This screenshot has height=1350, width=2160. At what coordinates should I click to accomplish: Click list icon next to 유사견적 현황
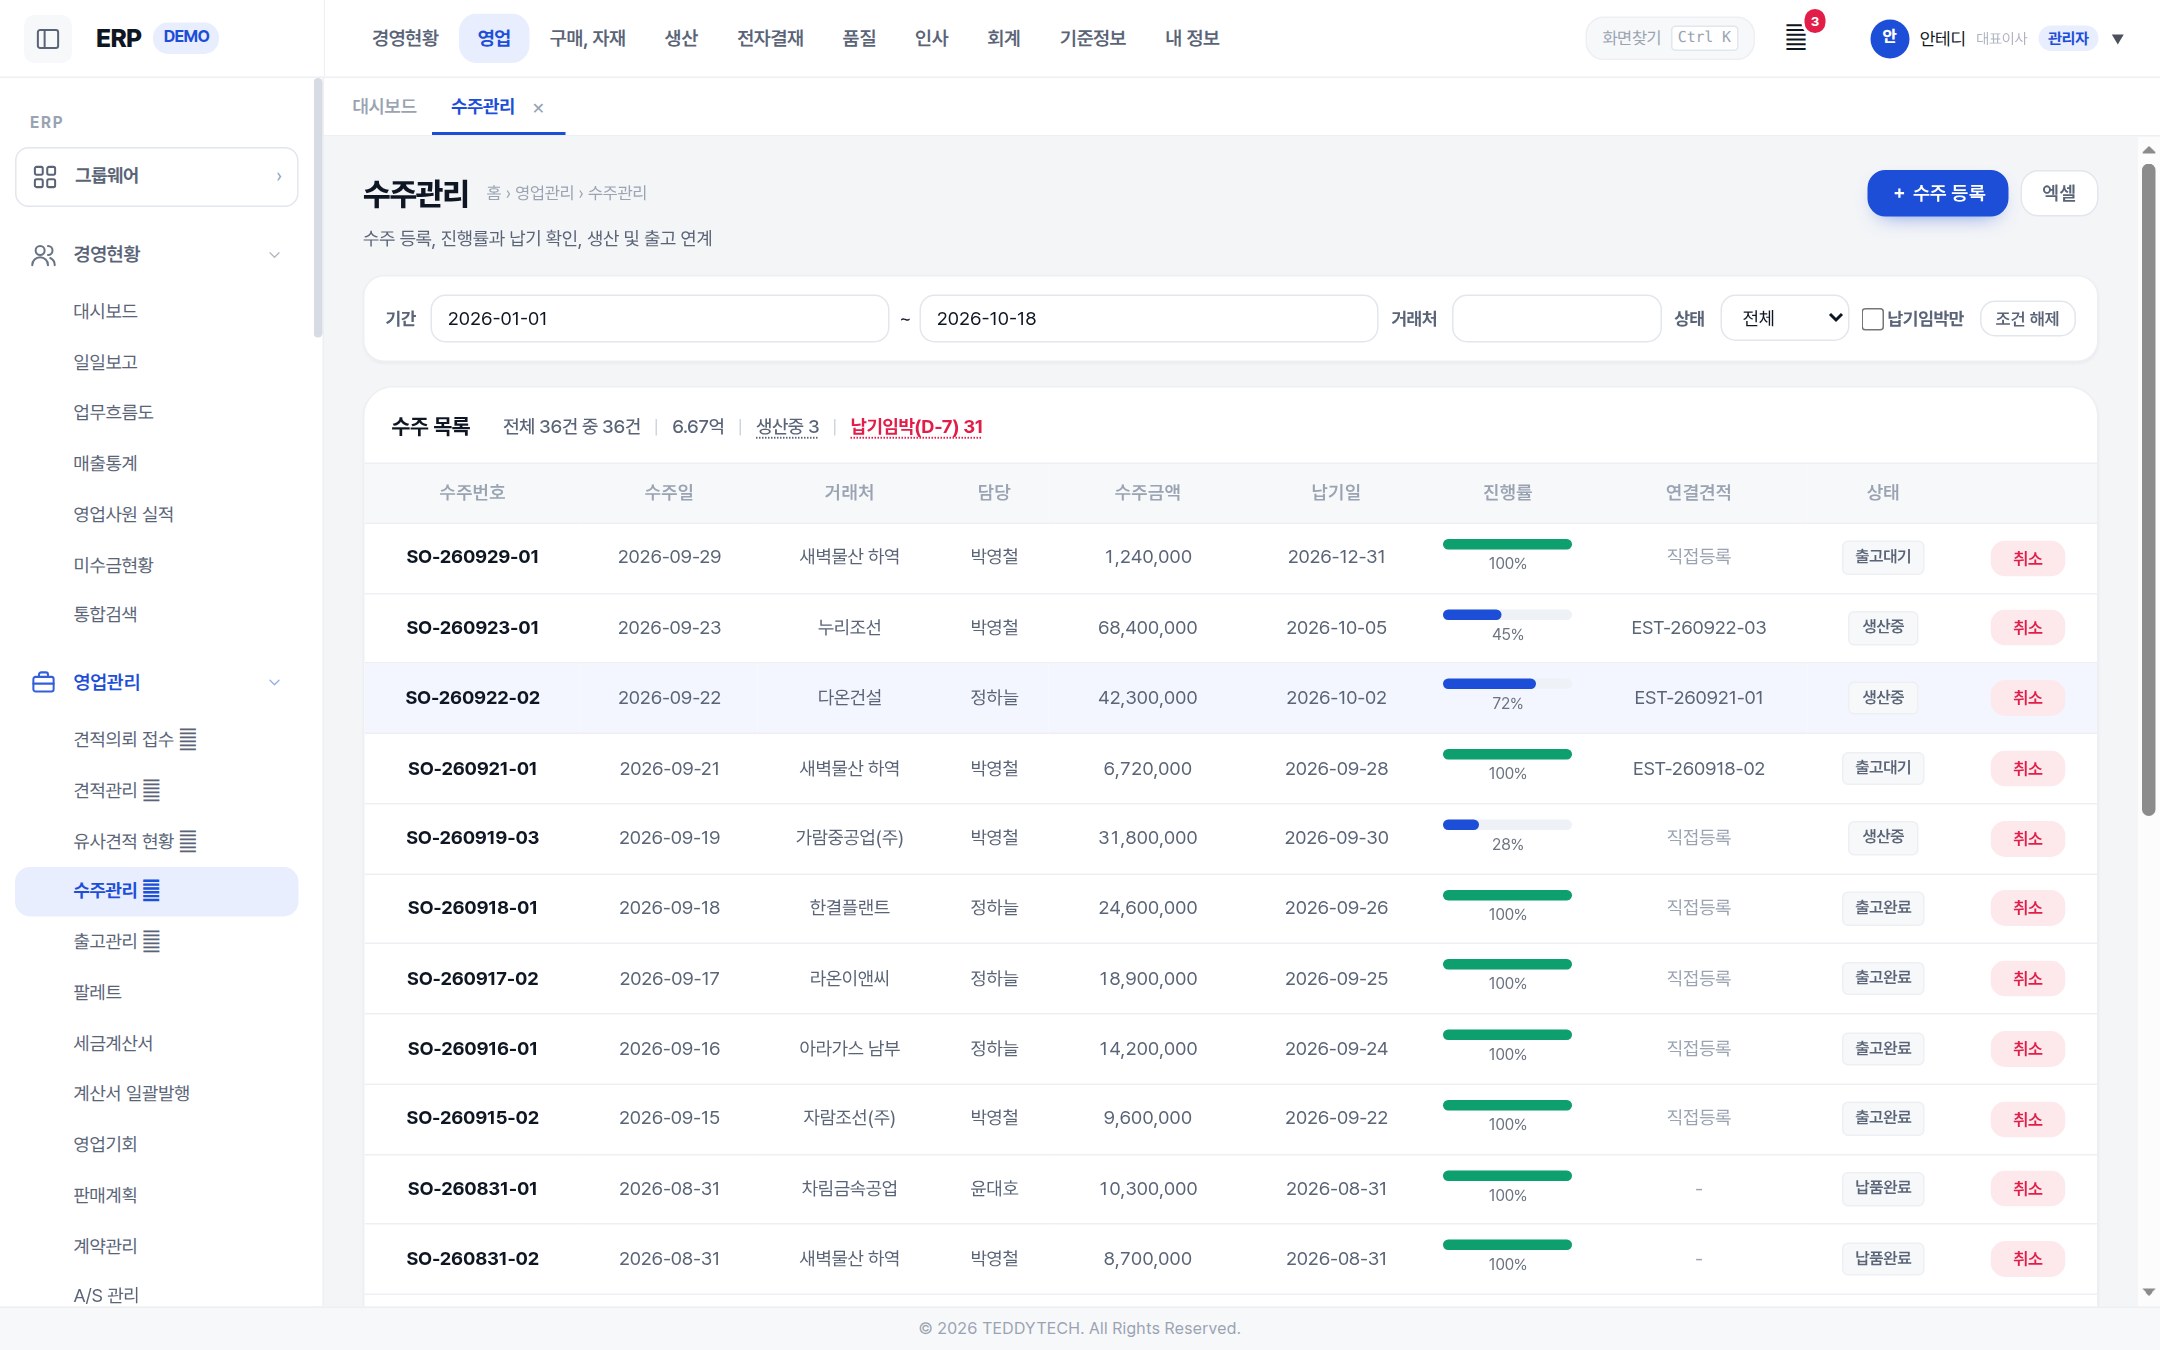pos(188,841)
